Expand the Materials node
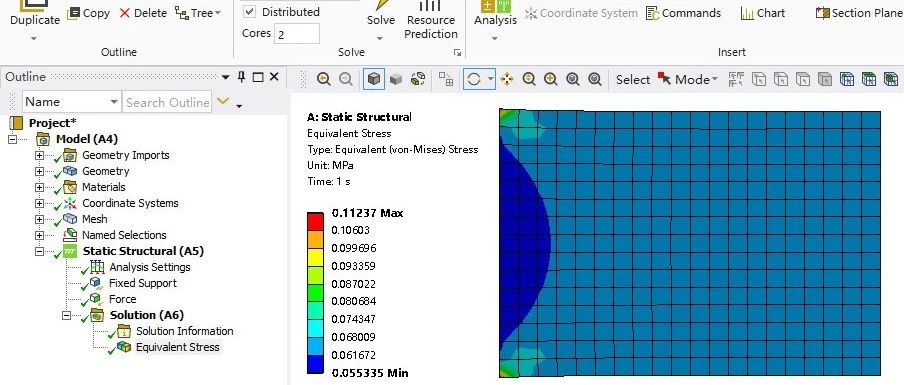 [x=39, y=187]
